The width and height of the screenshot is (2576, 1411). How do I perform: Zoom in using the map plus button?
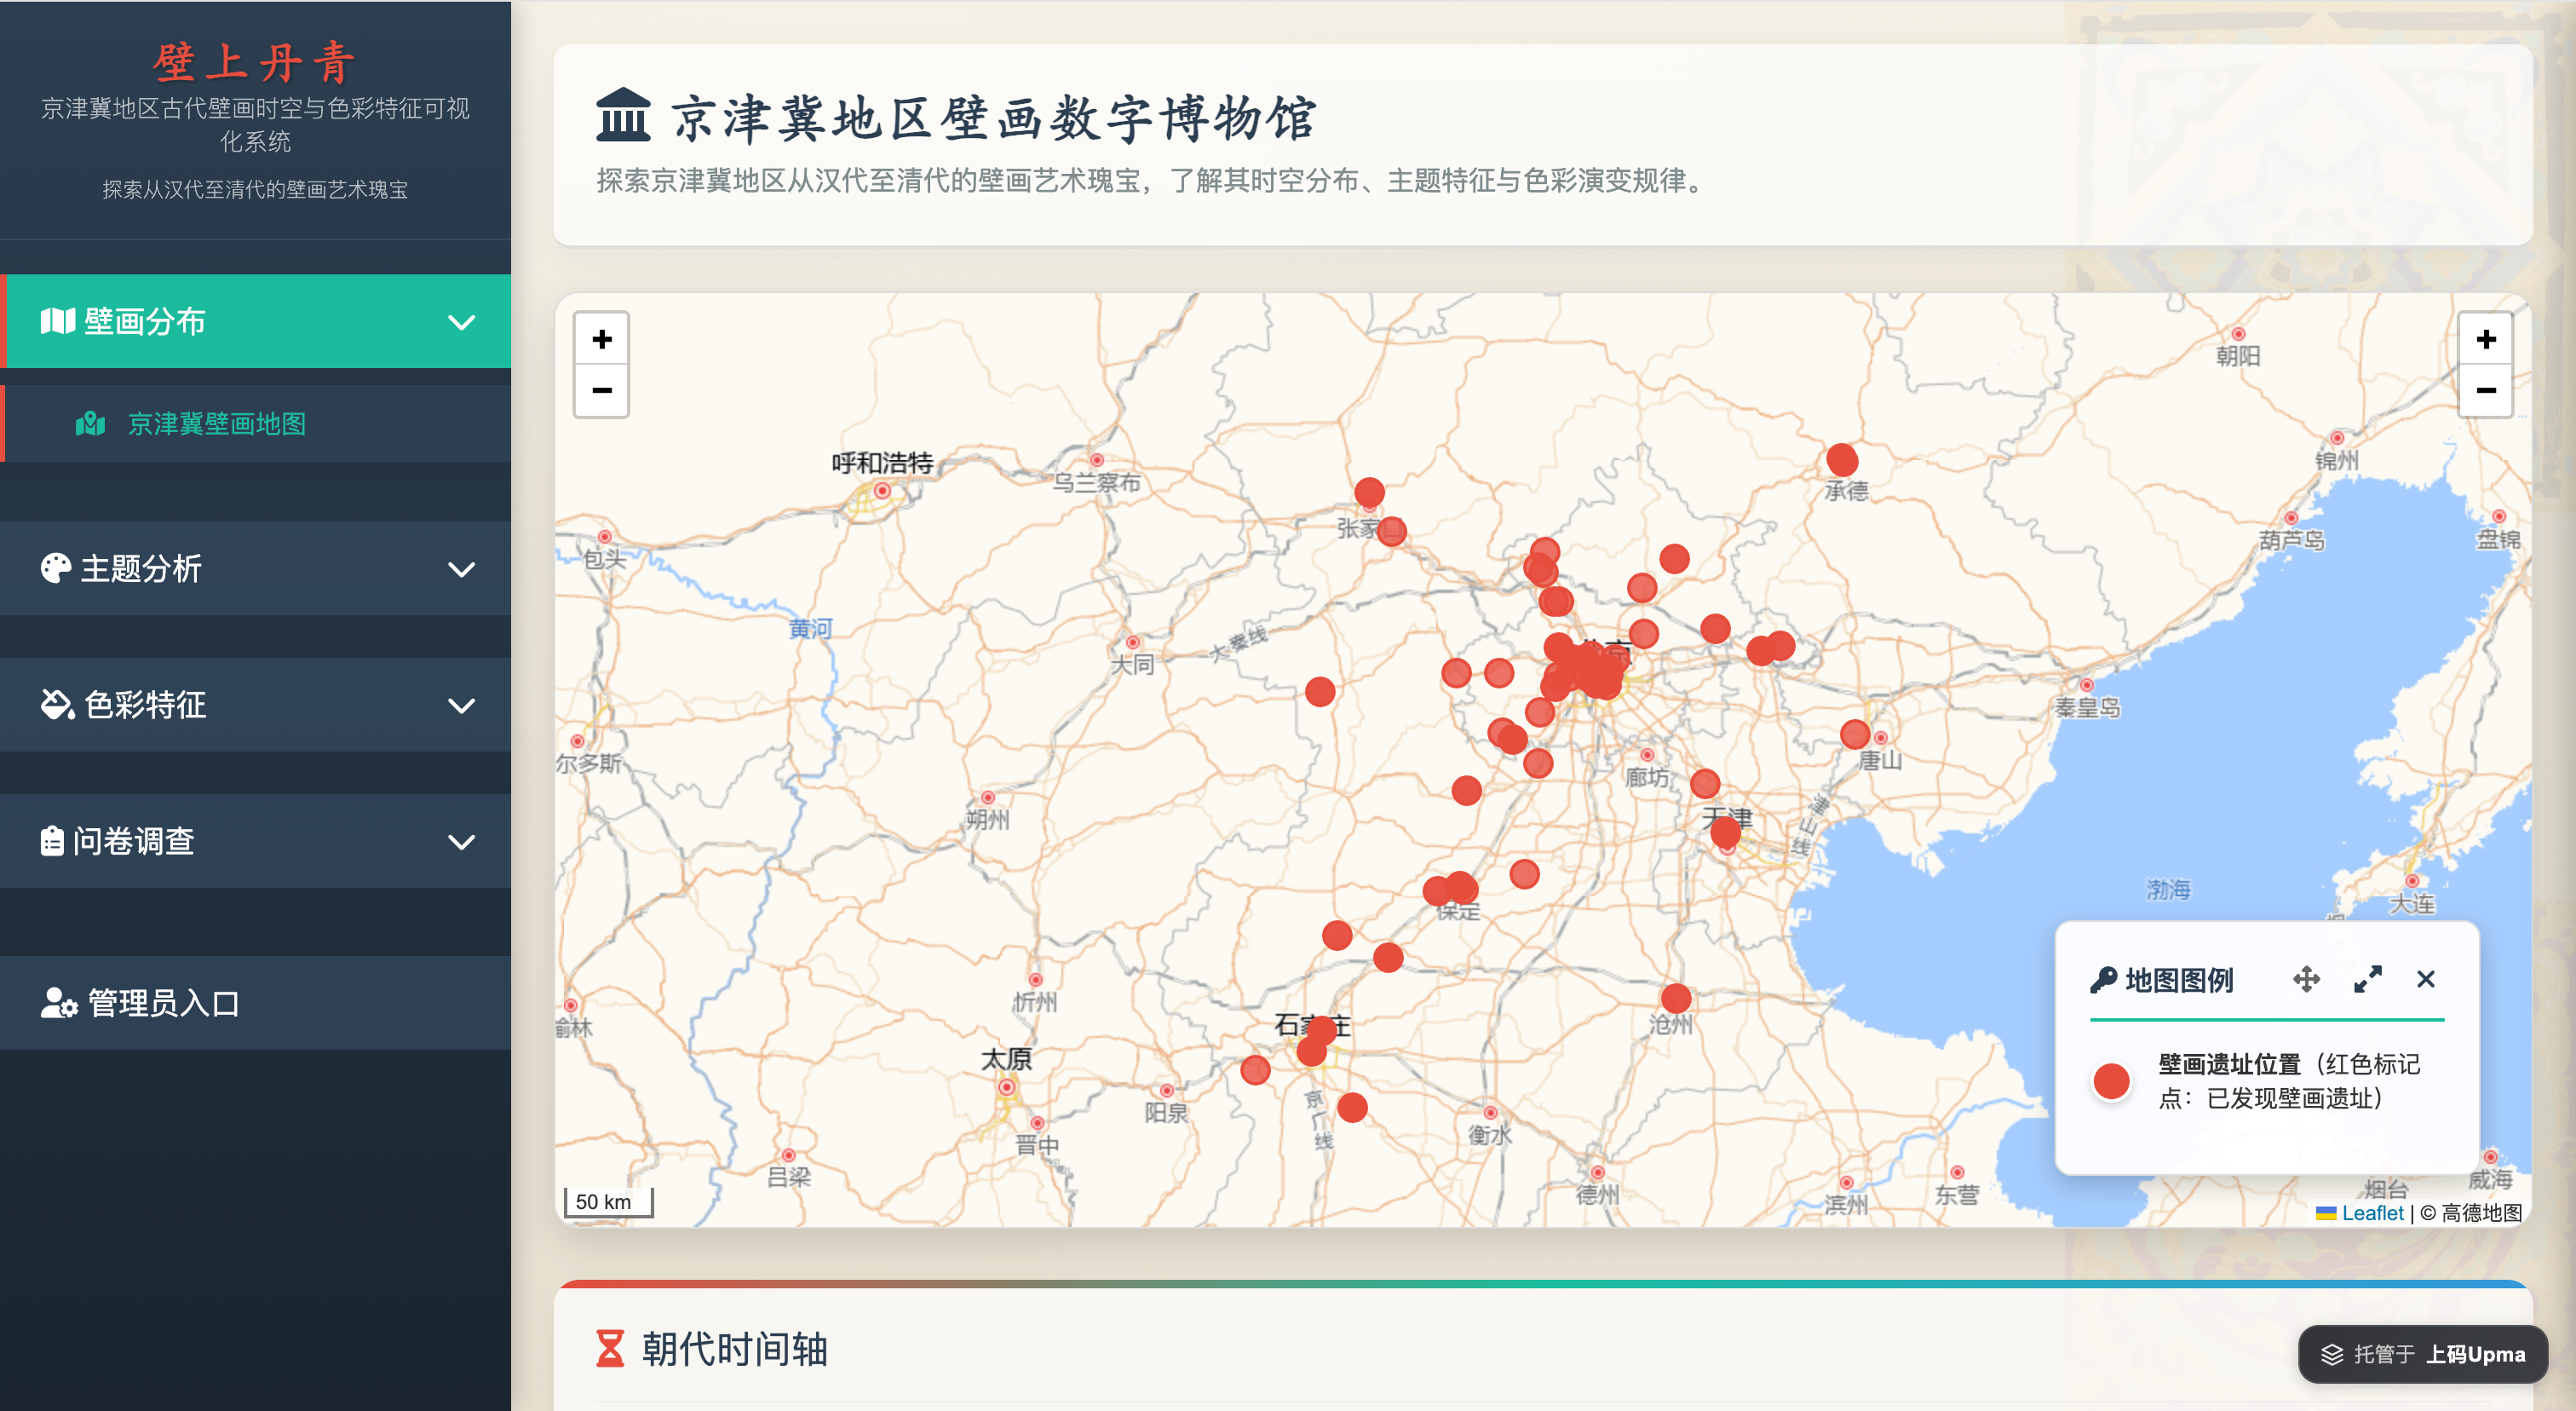pos(601,340)
